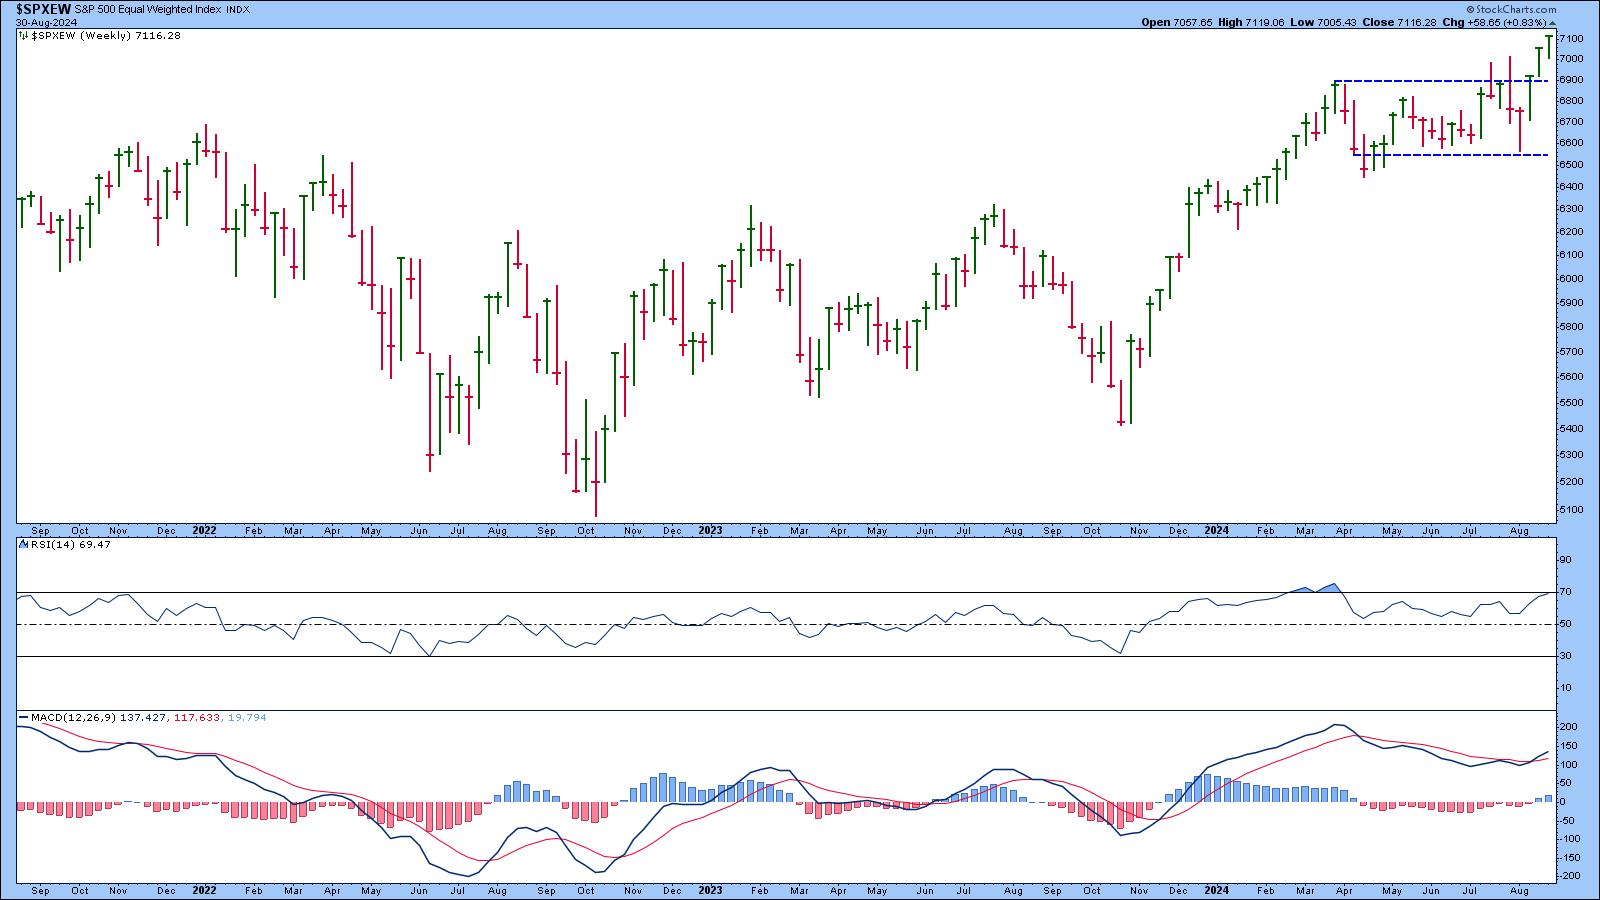Screen dimensions: 1600x900
Task: Click the 2023 label on price time axis
Action: (710, 531)
